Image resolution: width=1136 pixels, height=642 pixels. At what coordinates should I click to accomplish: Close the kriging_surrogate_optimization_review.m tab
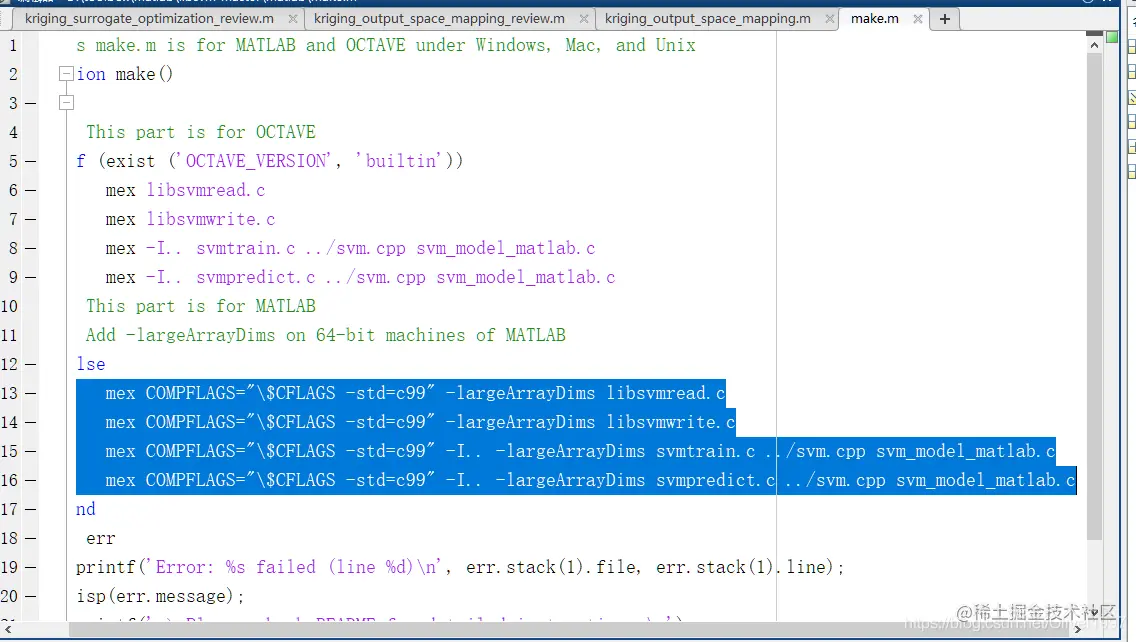click(x=293, y=19)
